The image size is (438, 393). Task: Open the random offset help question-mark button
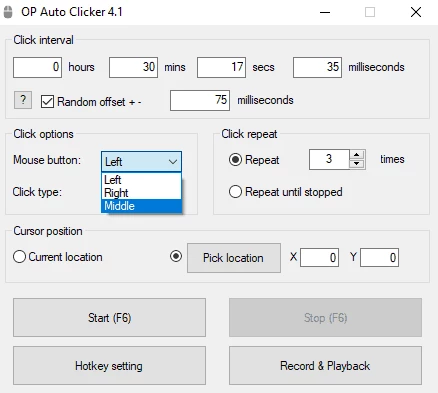click(23, 100)
